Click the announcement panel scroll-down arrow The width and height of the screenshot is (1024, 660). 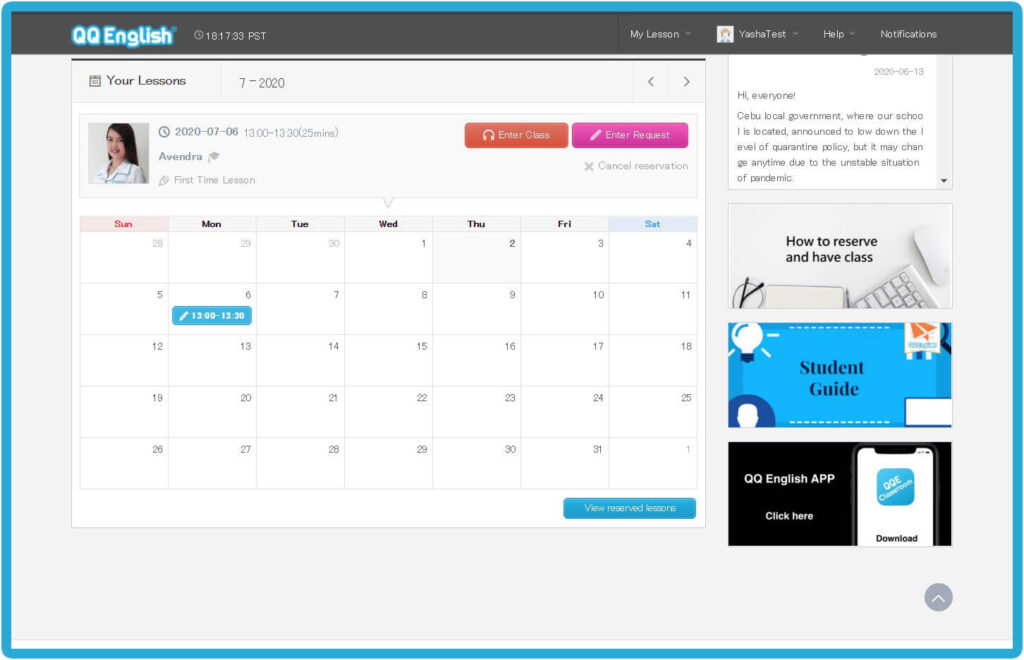(944, 181)
